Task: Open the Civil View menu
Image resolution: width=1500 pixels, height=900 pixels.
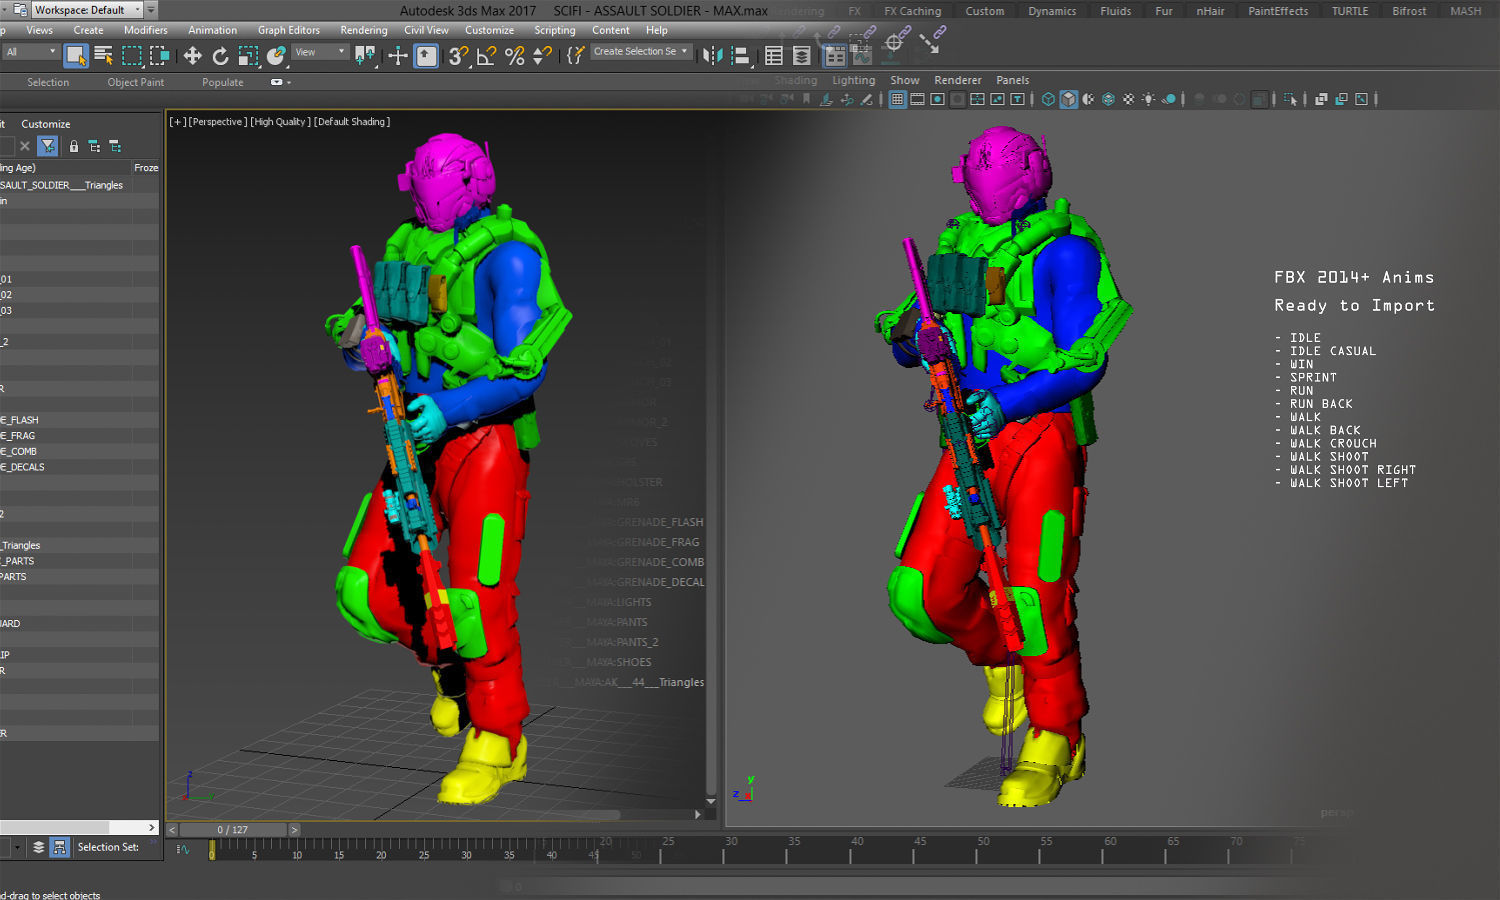Action: click(x=426, y=30)
